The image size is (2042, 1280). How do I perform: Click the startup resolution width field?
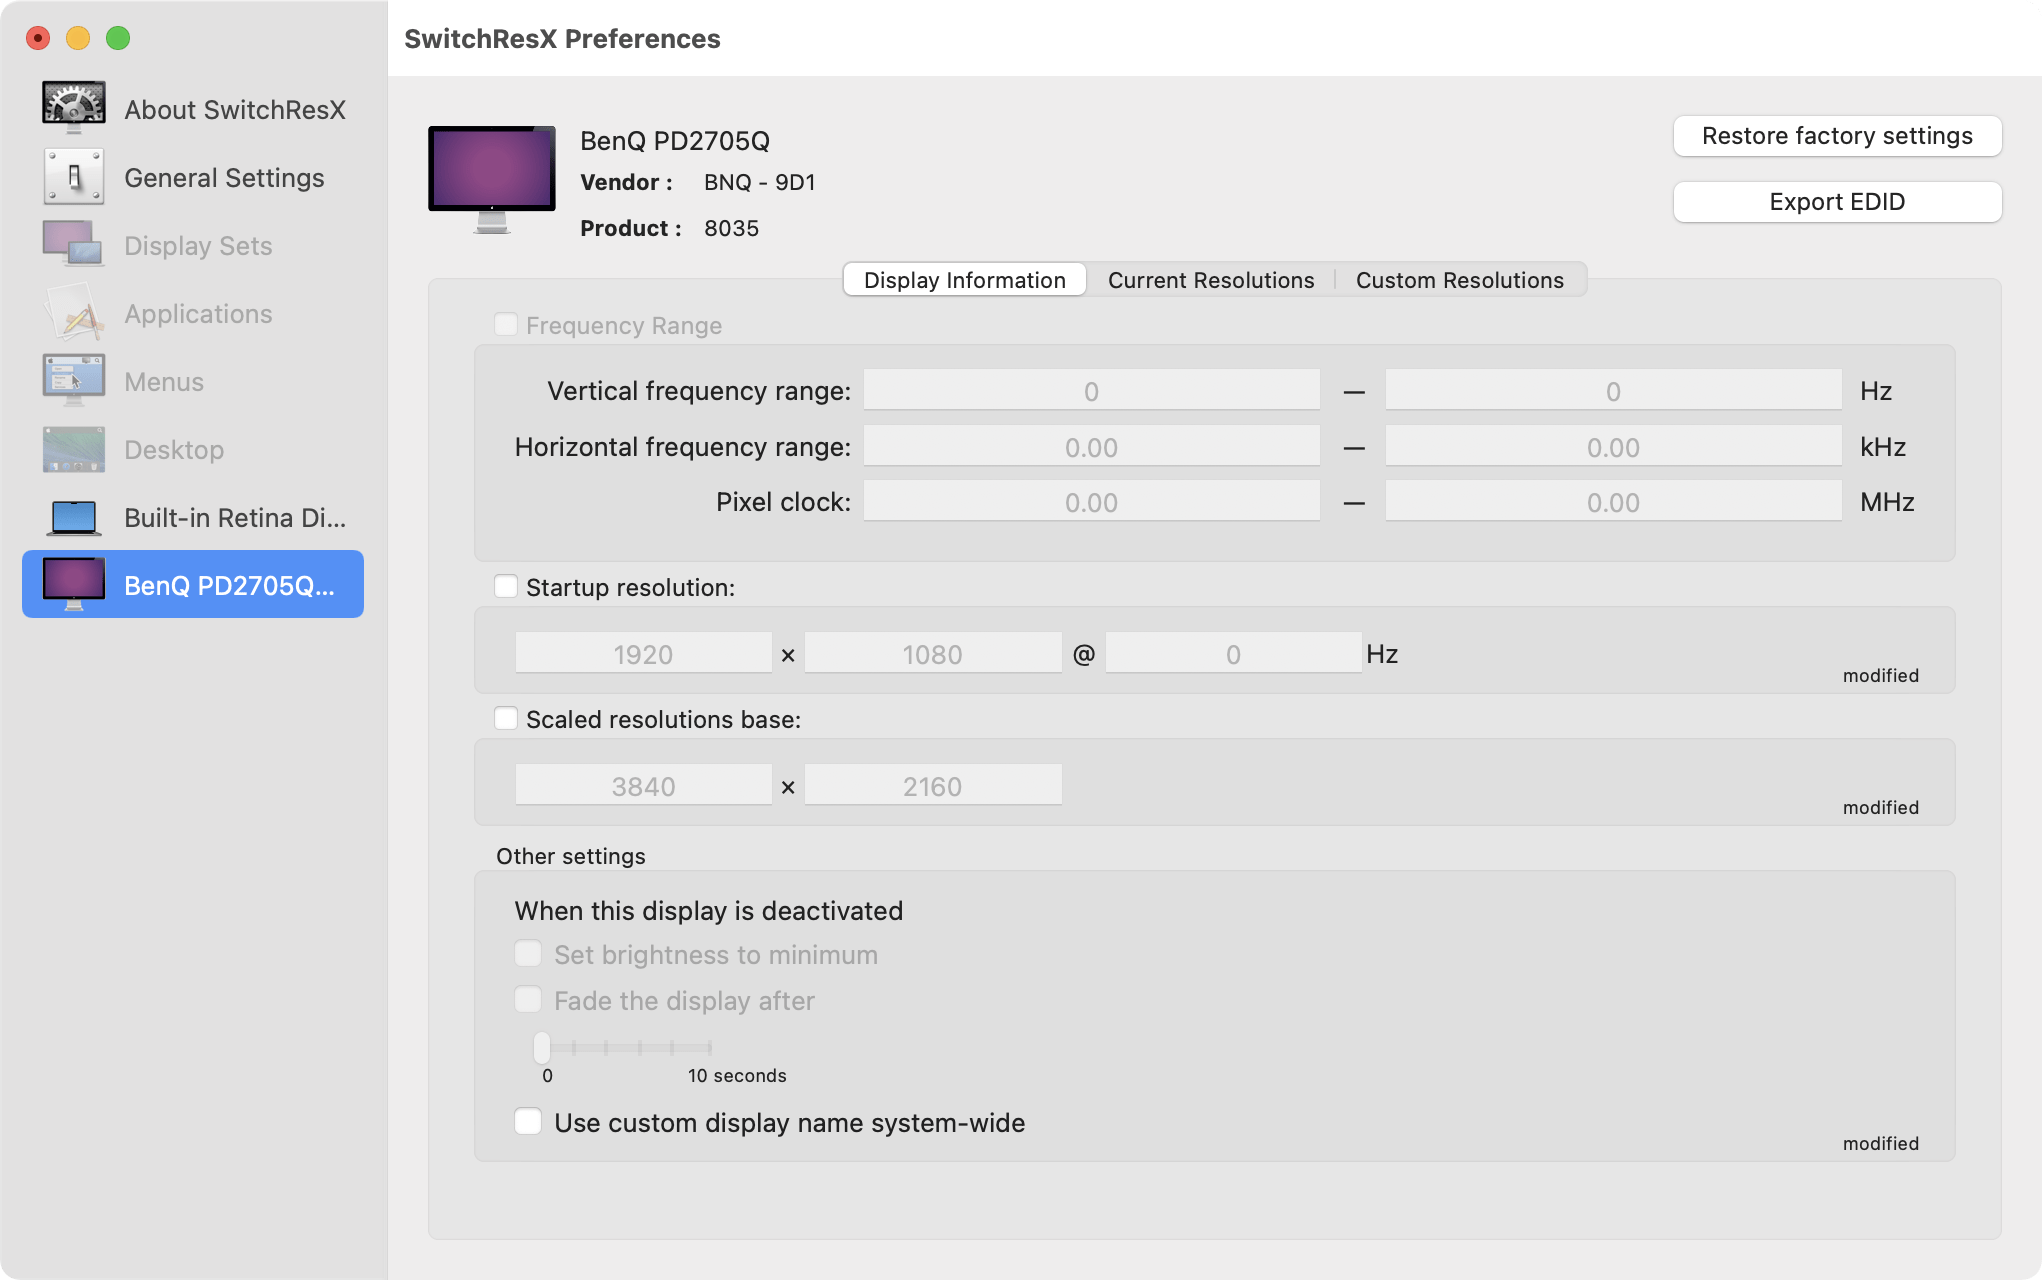pos(643,652)
